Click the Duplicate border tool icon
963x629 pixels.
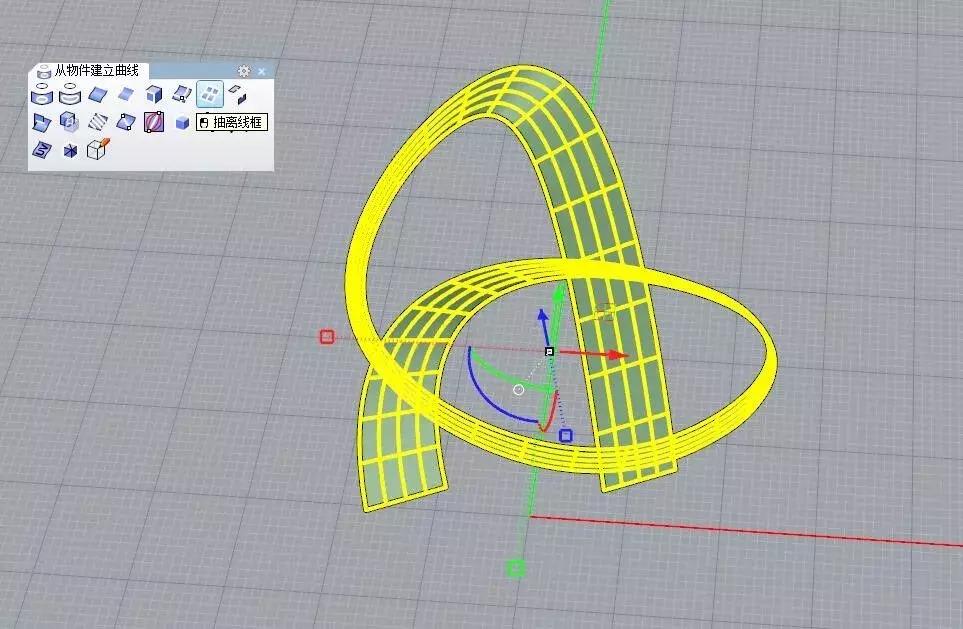(x=126, y=95)
